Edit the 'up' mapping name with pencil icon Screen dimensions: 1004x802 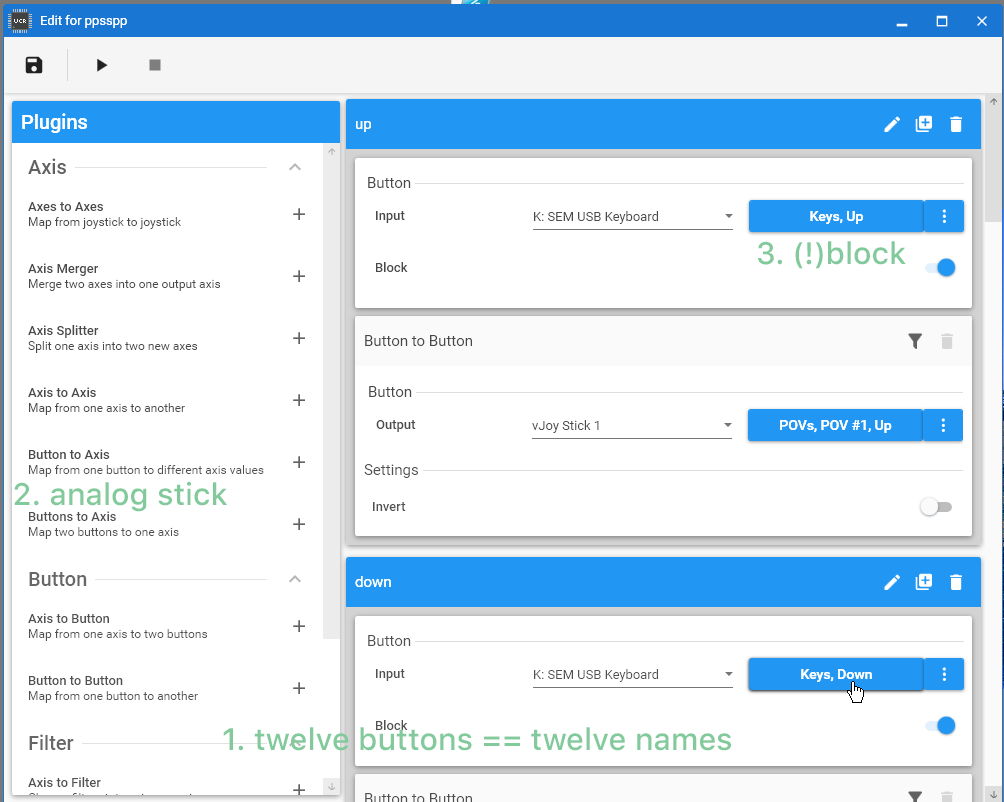coord(892,124)
